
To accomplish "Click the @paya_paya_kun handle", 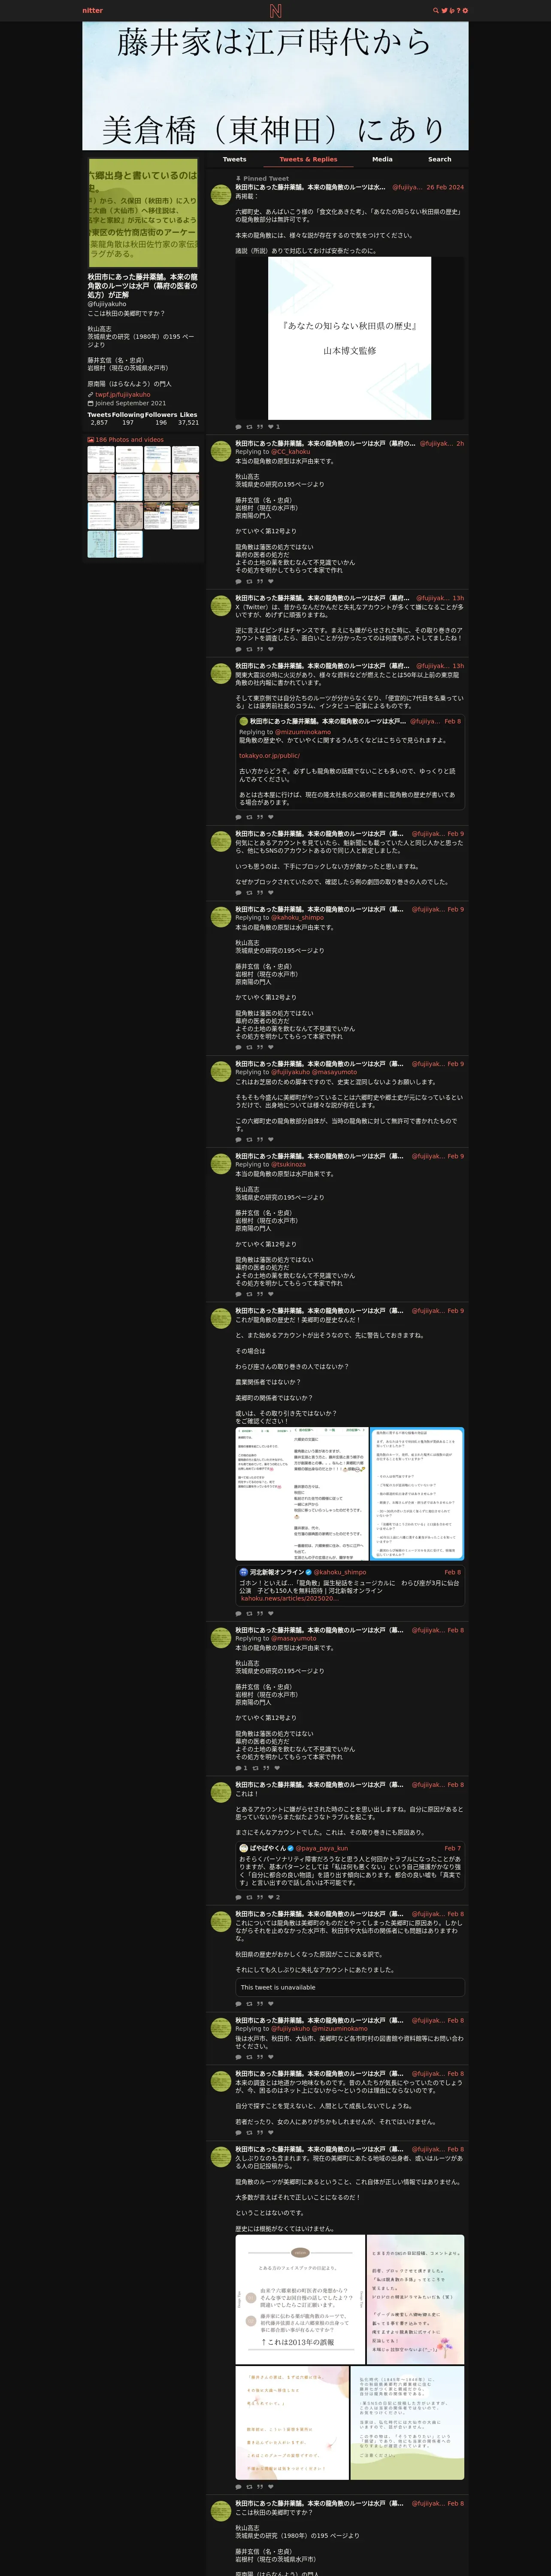I will pos(322,1848).
